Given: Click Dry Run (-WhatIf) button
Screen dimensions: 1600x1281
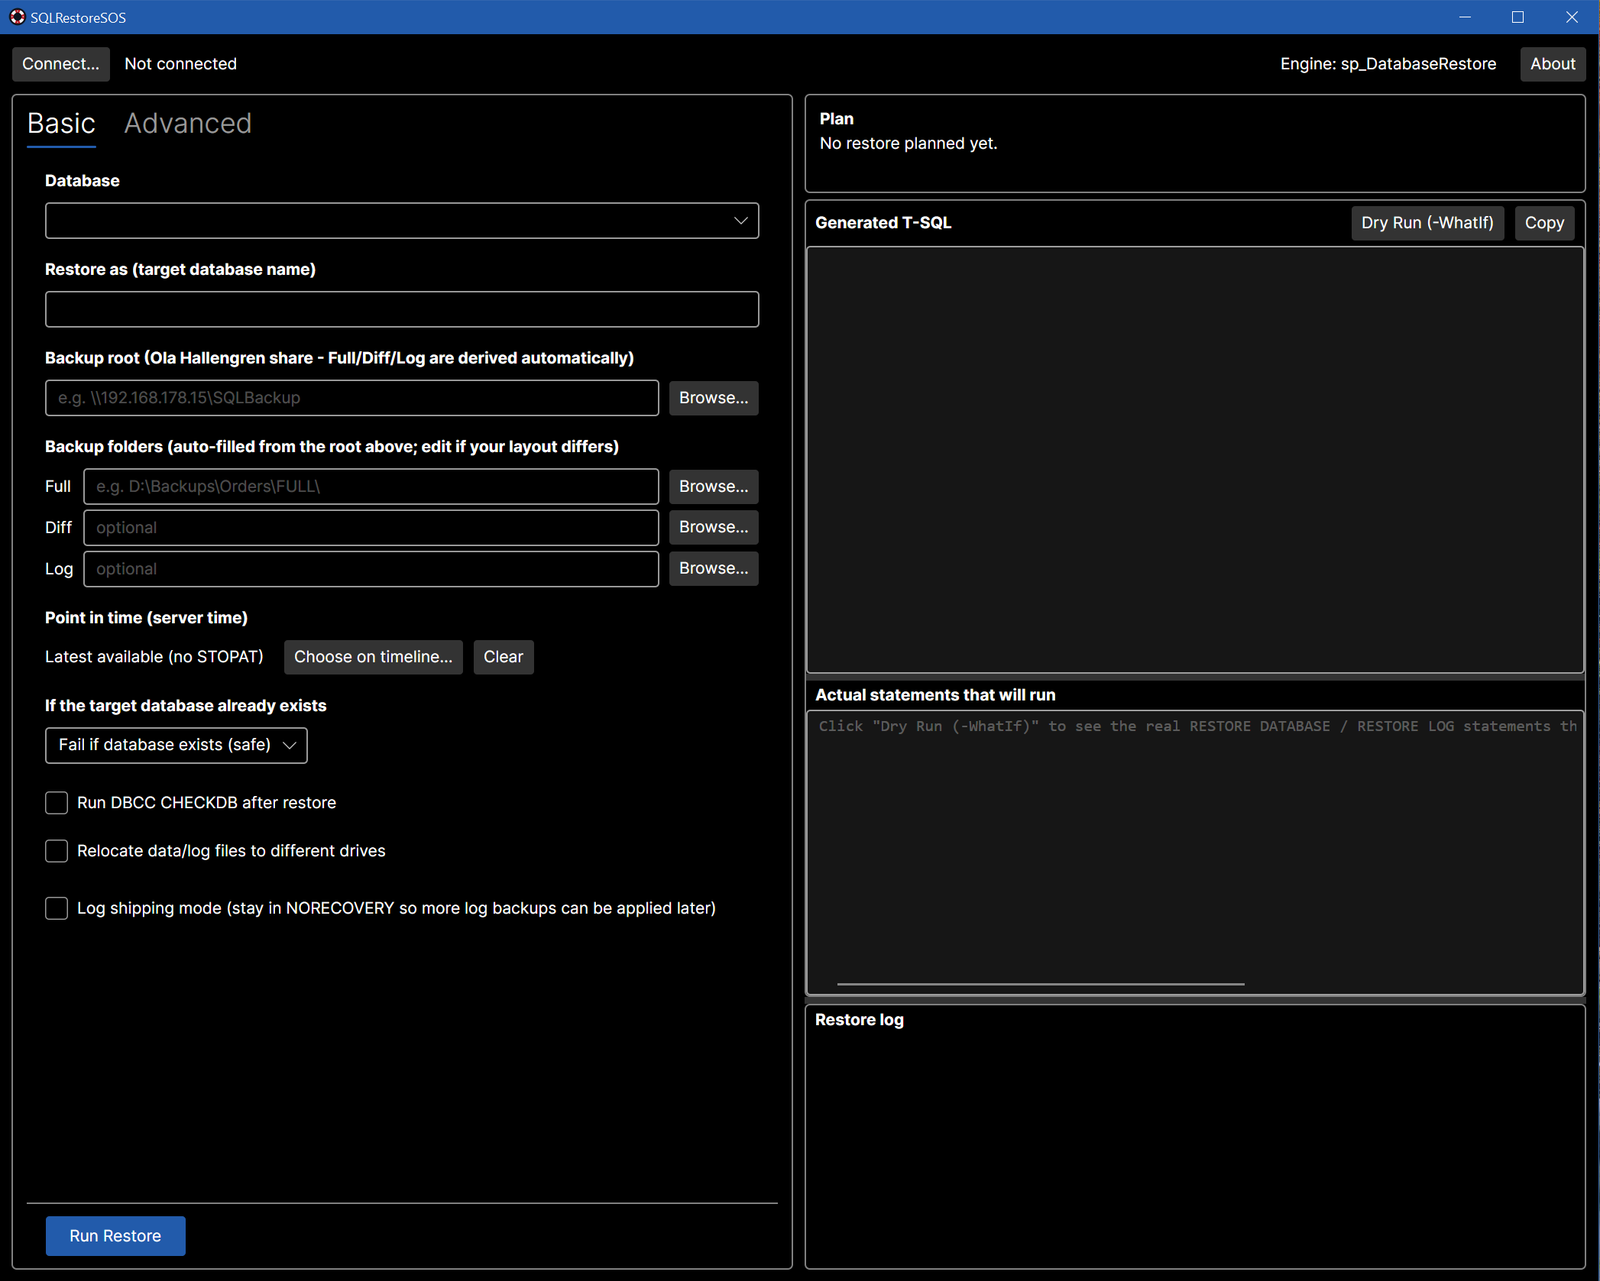Looking at the screenshot, I should (1427, 223).
